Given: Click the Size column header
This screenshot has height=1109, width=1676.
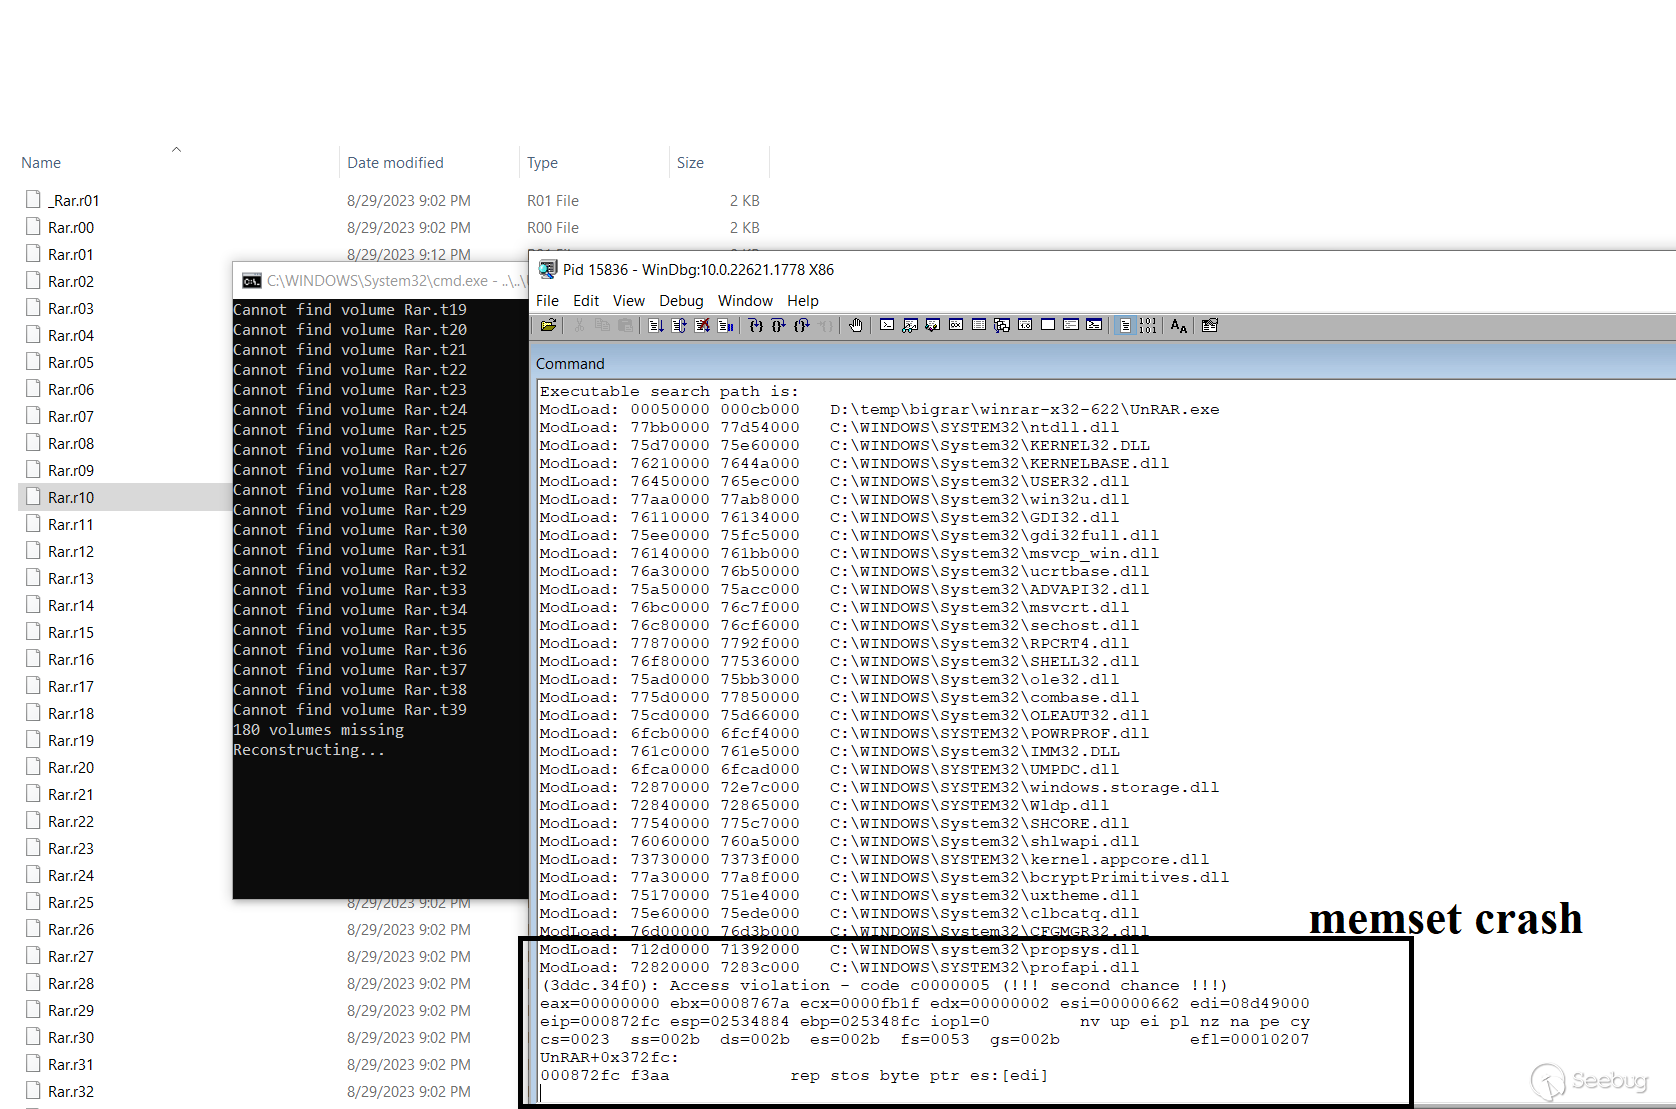Looking at the screenshot, I should (x=690, y=163).
